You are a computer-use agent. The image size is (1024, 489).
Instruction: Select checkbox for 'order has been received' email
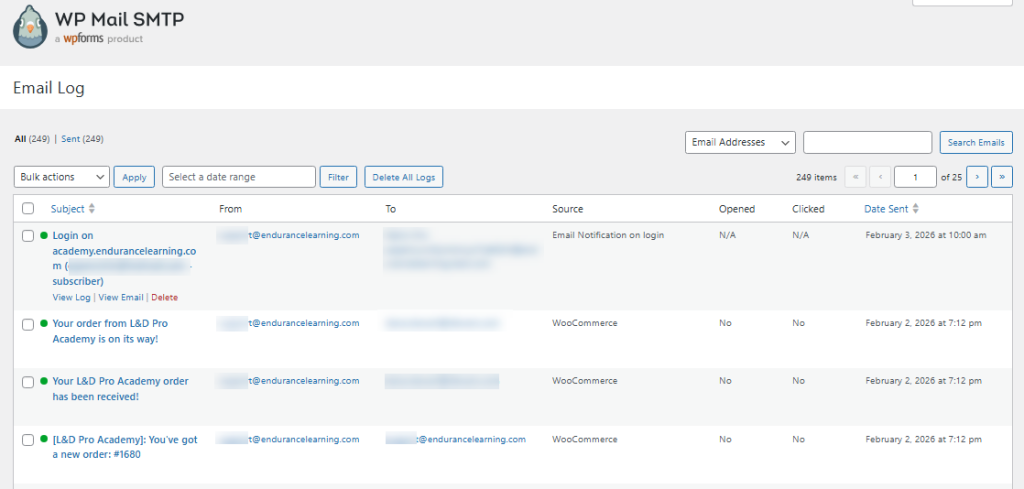(x=28, y=383)
